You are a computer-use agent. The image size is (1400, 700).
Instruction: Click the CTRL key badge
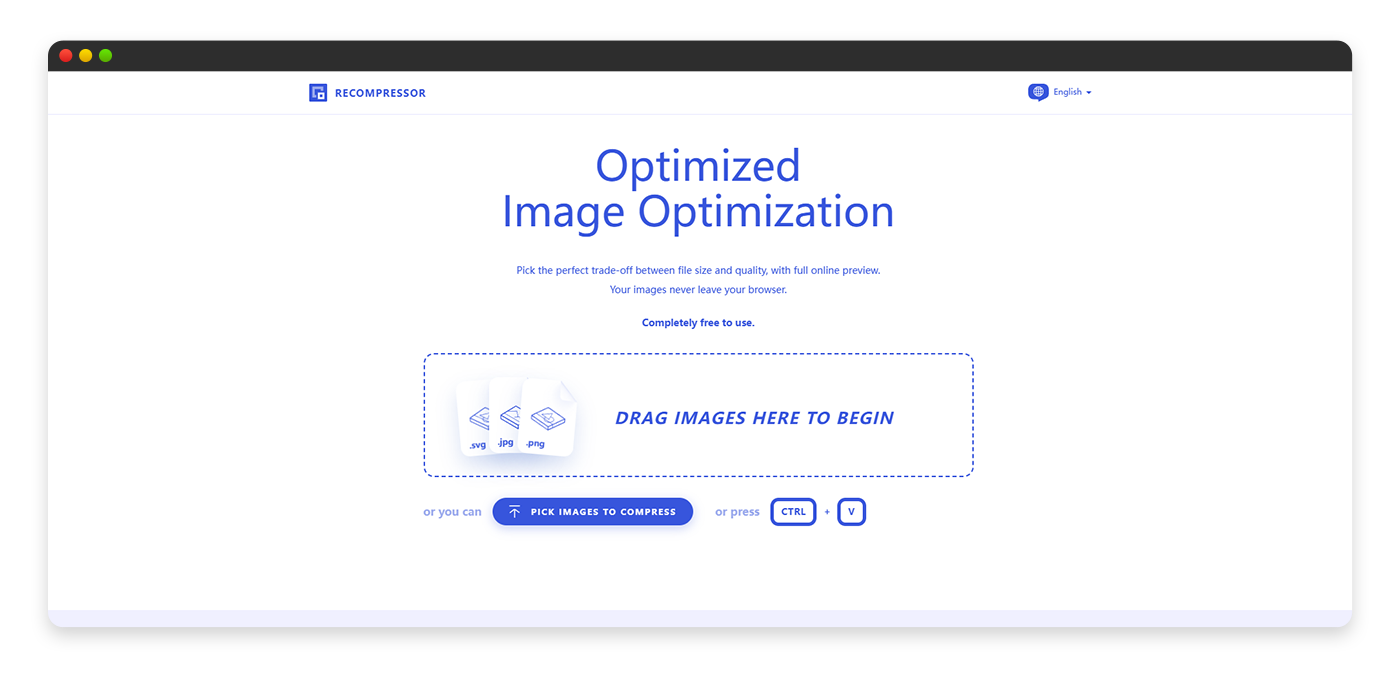(x=793, y=512)
